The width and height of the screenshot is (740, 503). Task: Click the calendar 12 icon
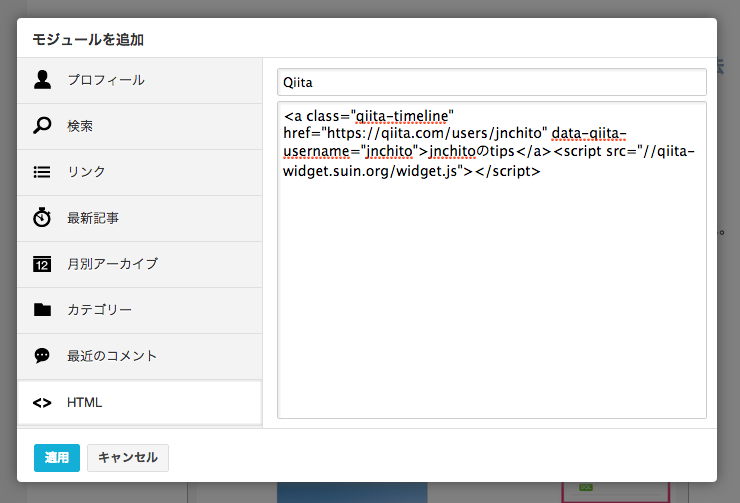pos(42,264)
